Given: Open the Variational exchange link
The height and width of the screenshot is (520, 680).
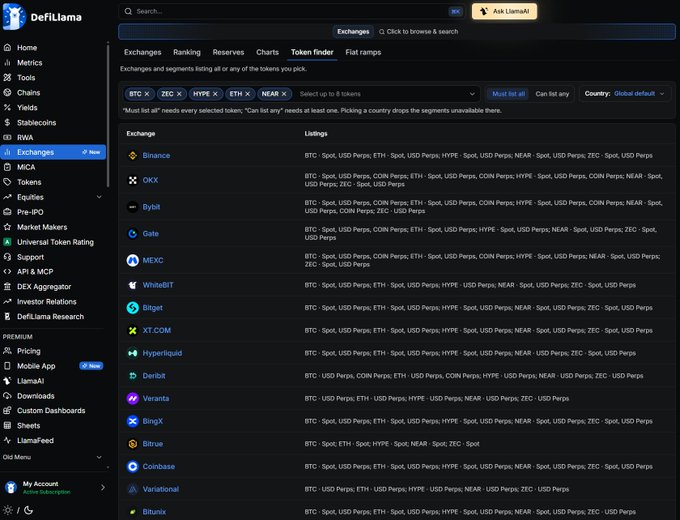Looking at the screenshot, I should pyautogui.click(x=160, y=489).
